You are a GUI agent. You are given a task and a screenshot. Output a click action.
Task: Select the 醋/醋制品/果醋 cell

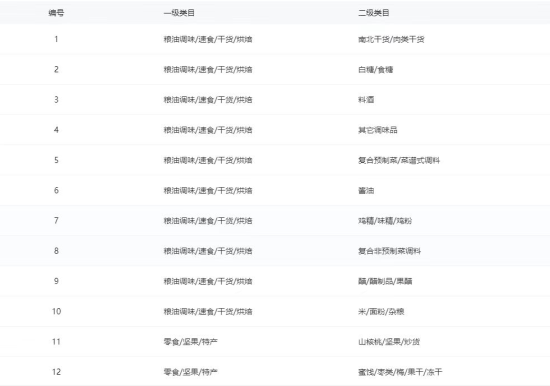[385, 281]
